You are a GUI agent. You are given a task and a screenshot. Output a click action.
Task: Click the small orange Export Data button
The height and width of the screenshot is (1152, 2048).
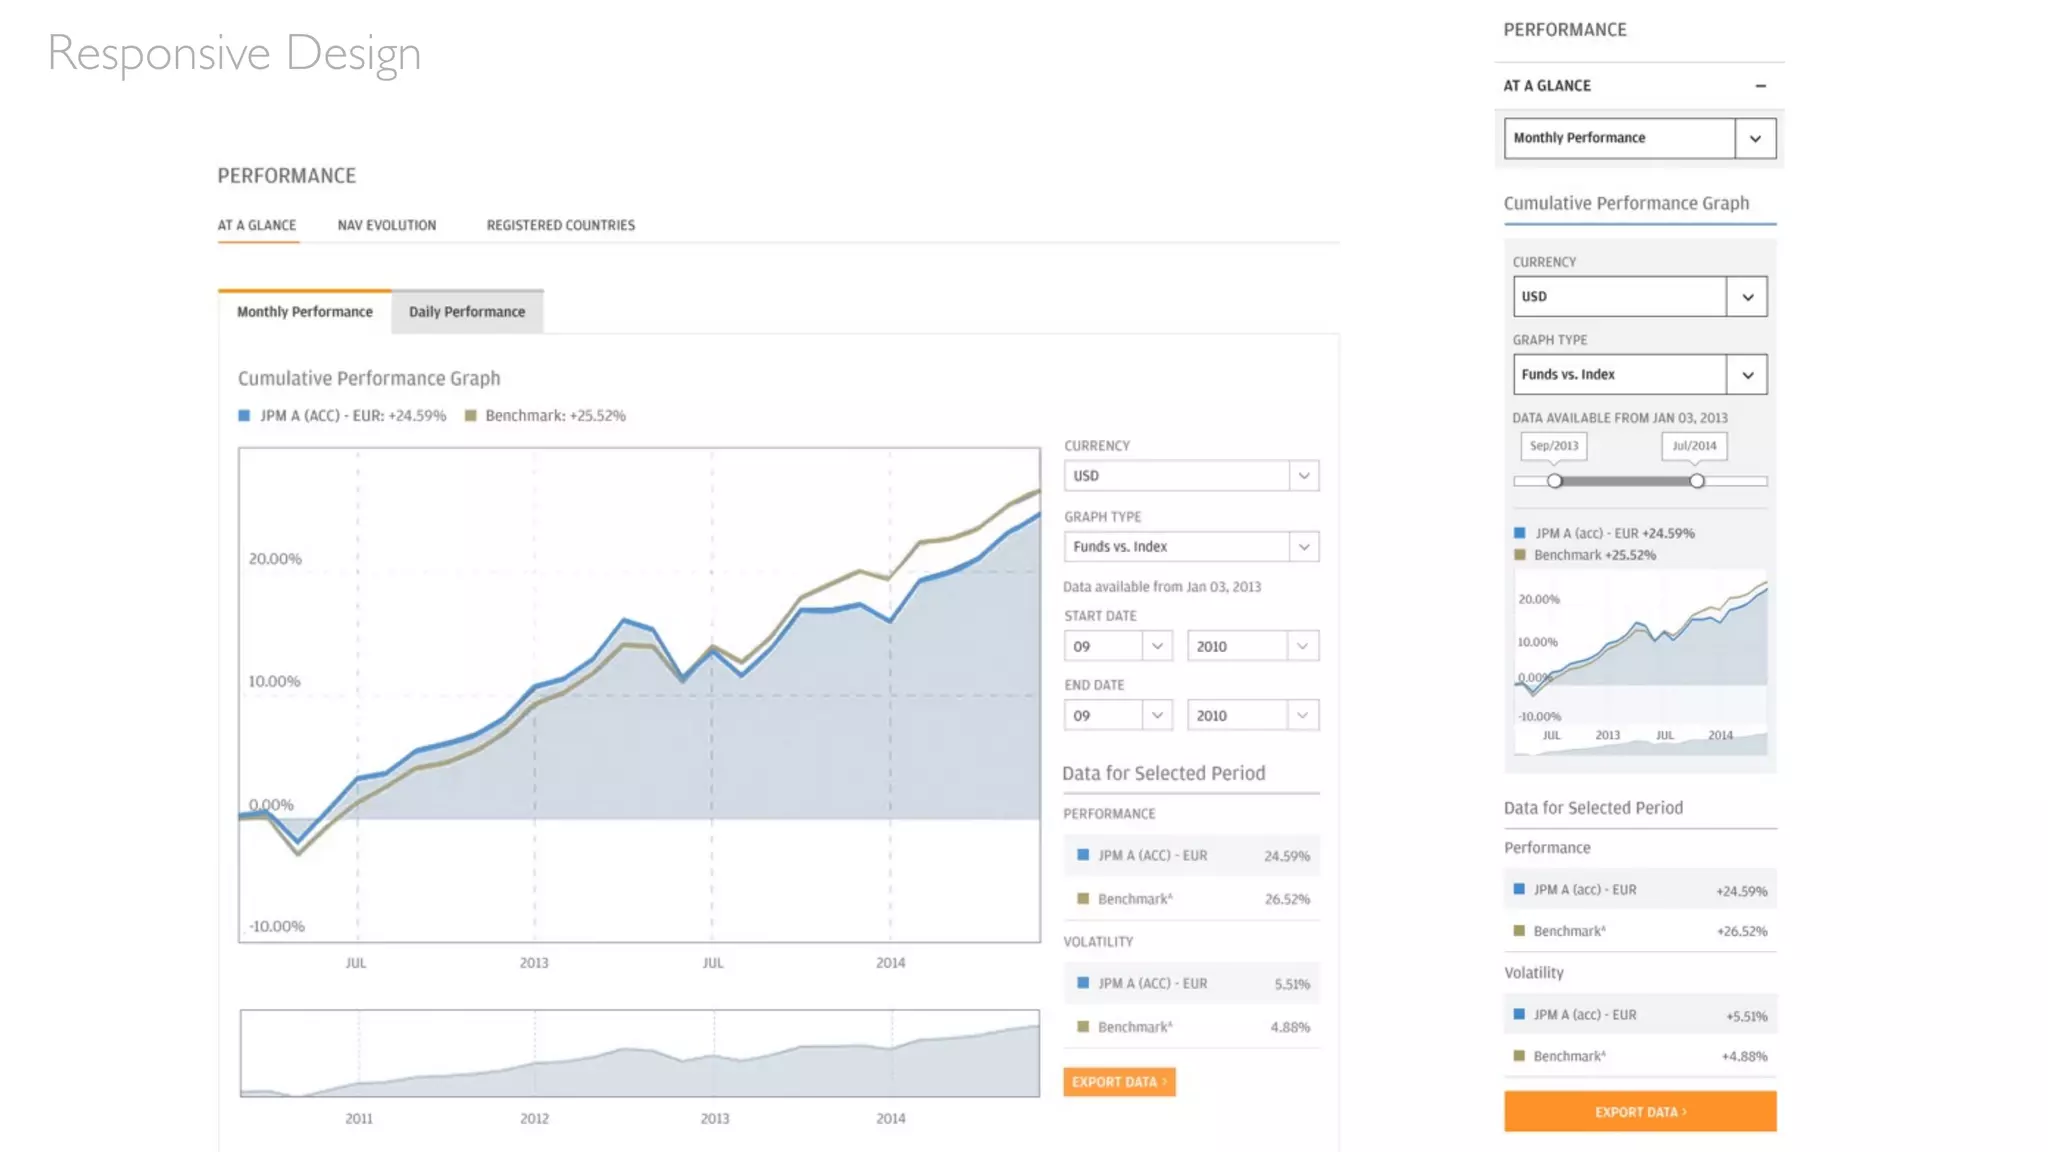(1119, 1082)
